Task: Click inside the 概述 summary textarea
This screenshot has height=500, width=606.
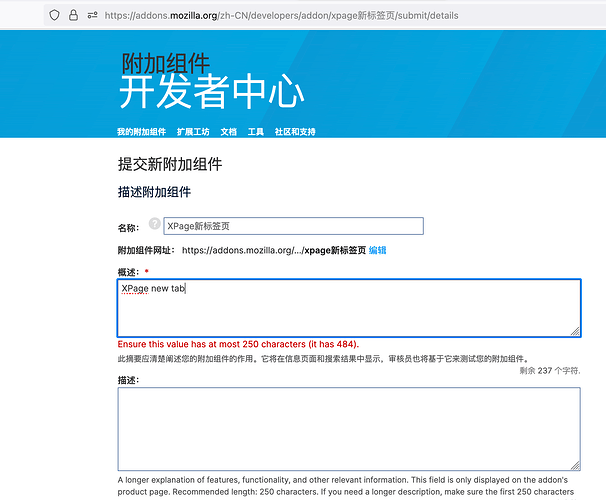Action: (349, 308)
